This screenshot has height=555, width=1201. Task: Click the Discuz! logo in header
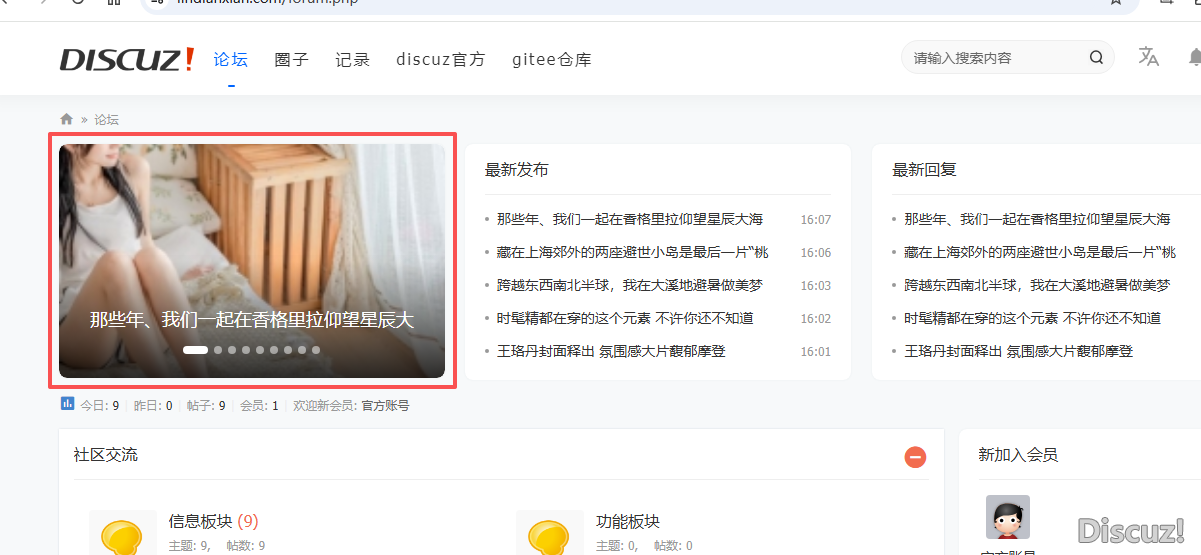tap(127, 60)
